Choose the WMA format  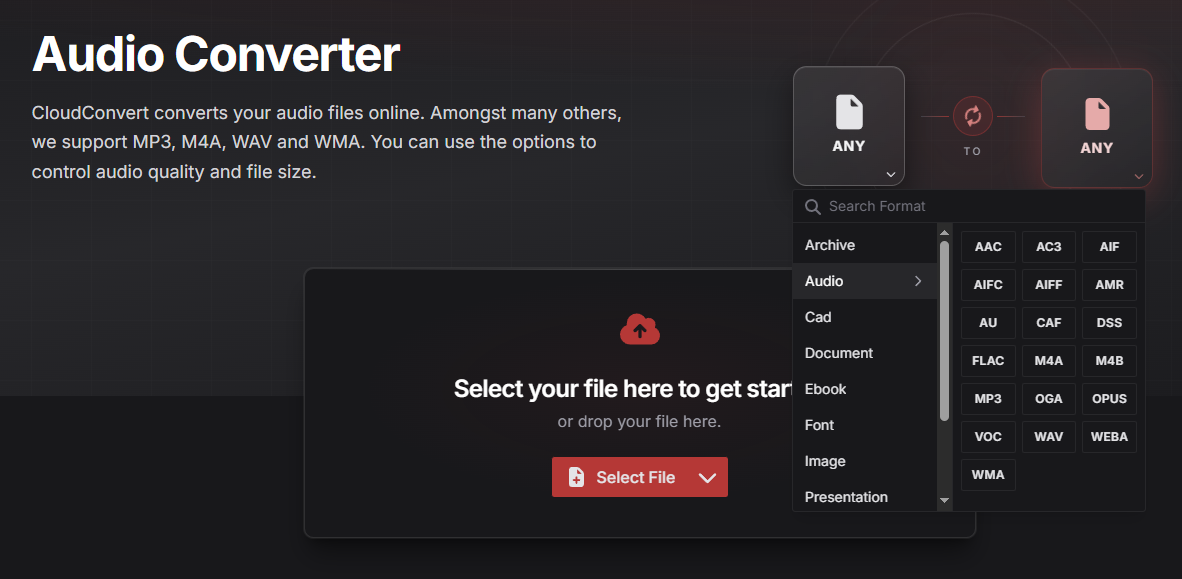(988, 475)
